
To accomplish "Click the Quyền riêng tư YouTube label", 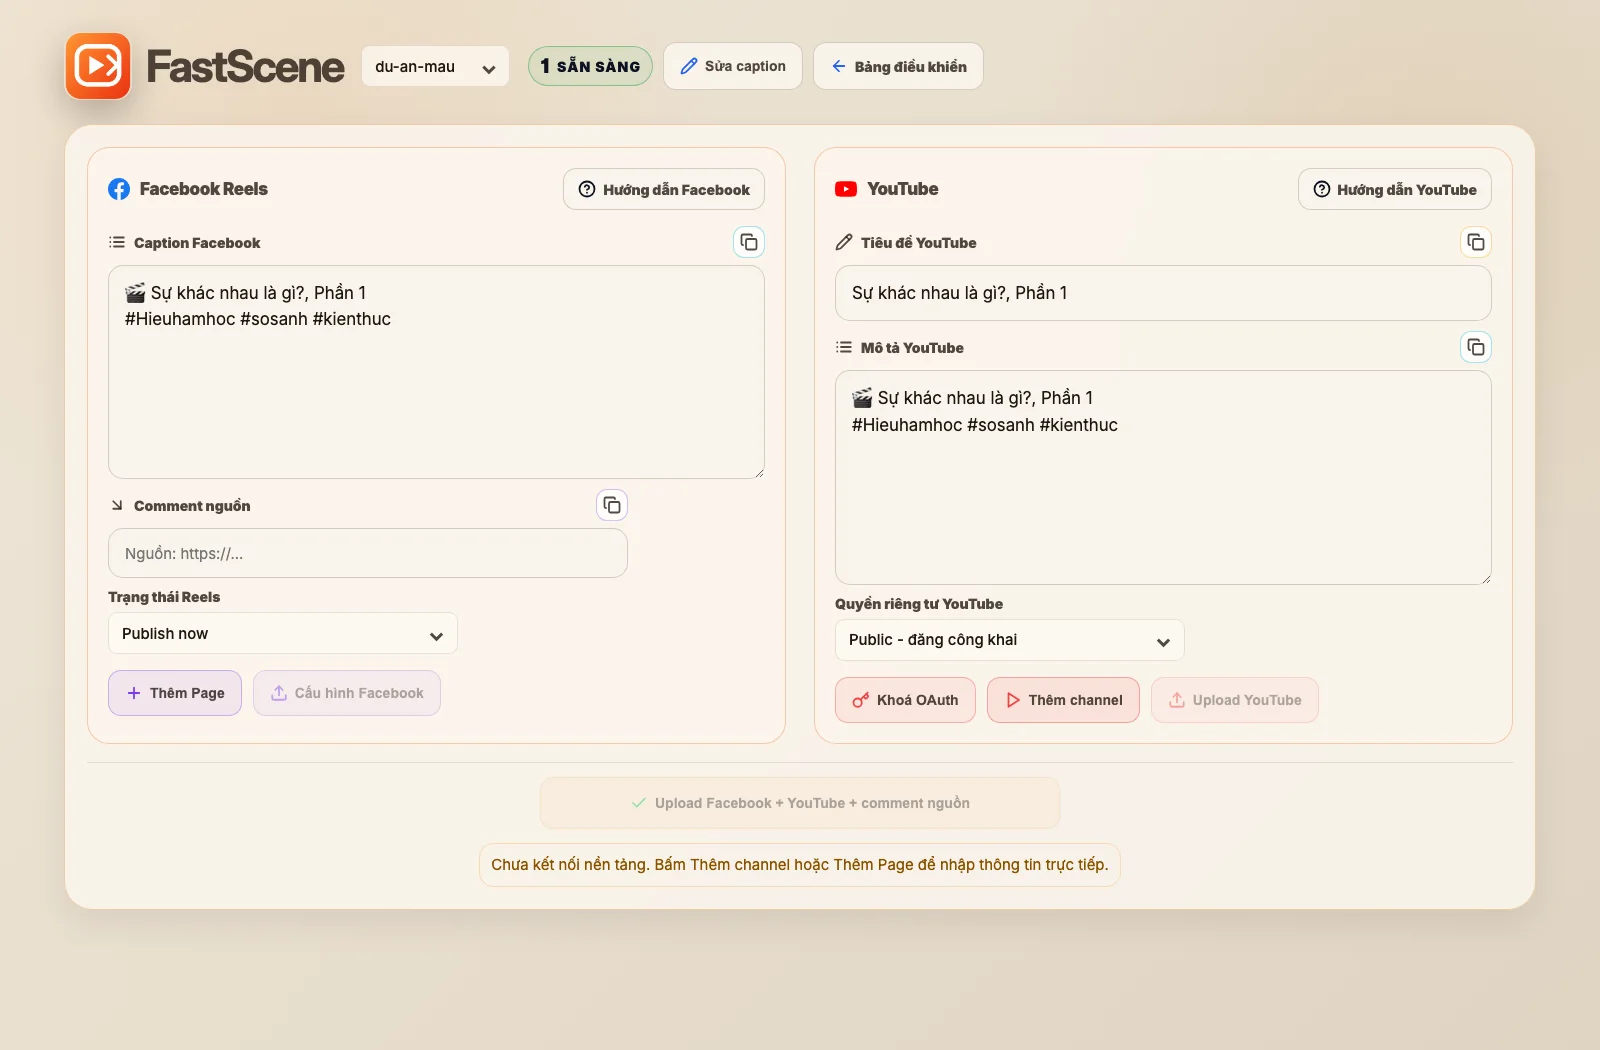I will click(x=919, y=604).
